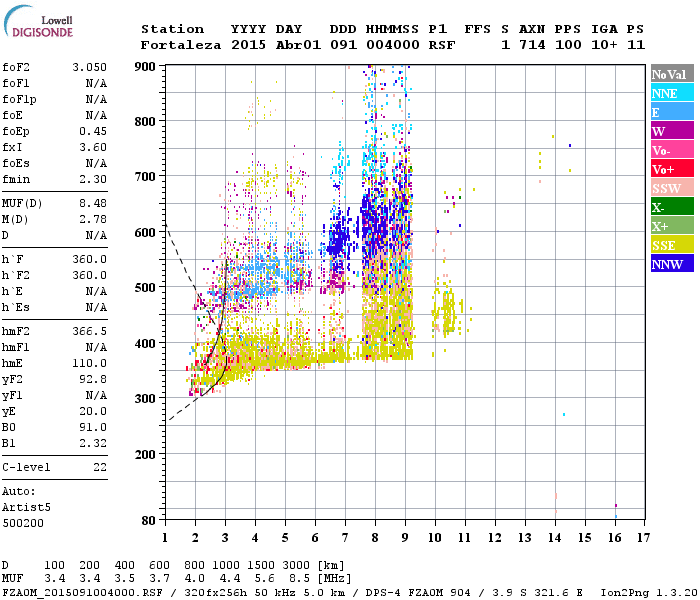
Task: Click the MUF row value 5.6
Action: [x=264, y=579]
